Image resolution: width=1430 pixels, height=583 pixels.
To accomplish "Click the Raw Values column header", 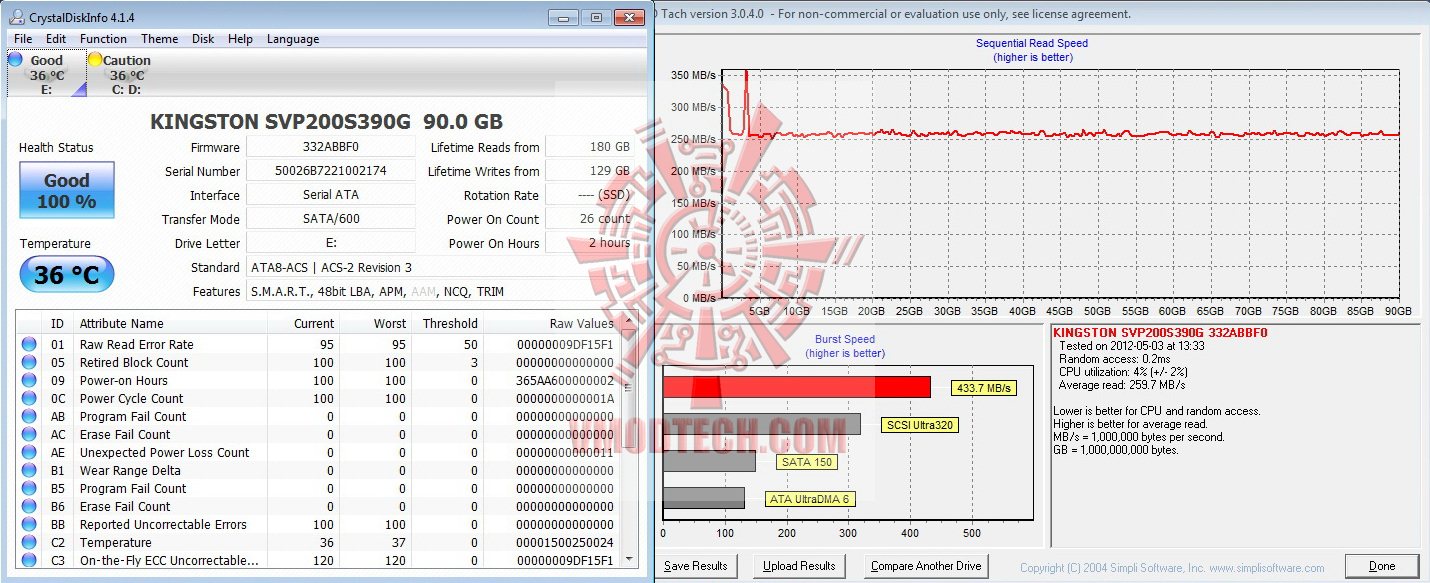I will (x=581, y=323).
